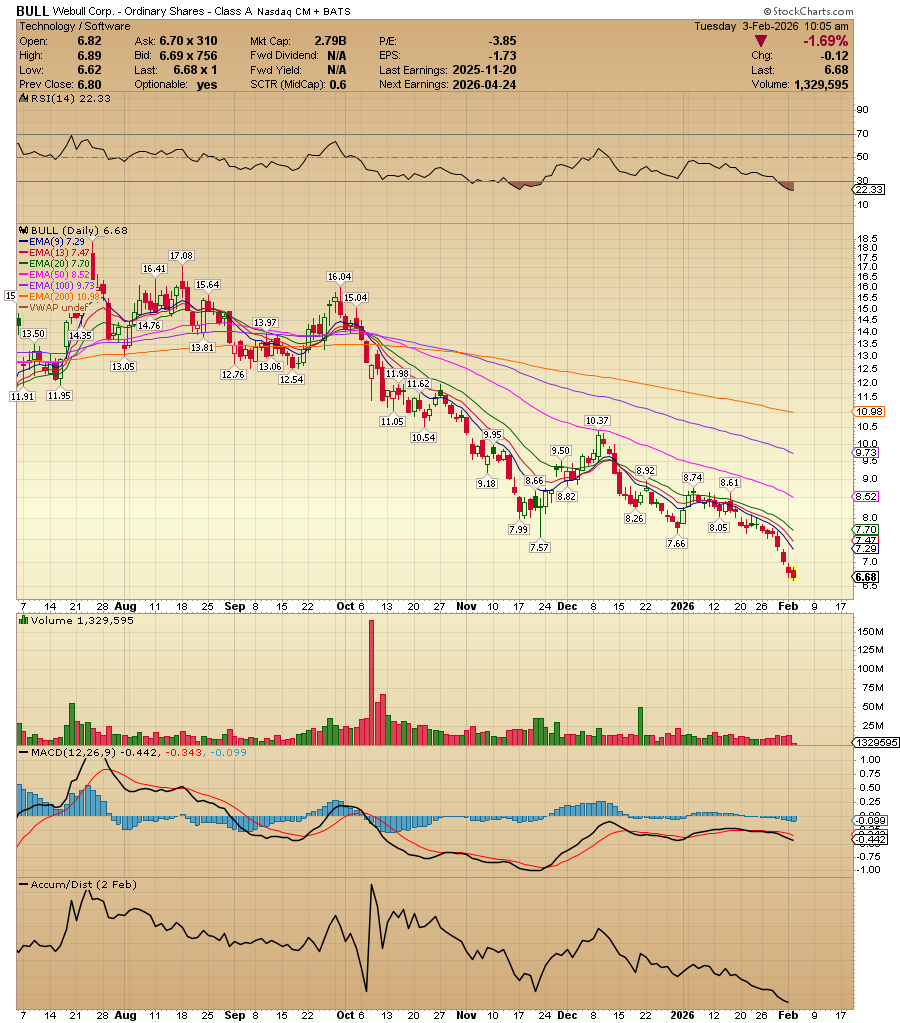Screen dimensions: 900x1023
Task: Click the 12.54 September low annotation
Action: tap(291, 380)
